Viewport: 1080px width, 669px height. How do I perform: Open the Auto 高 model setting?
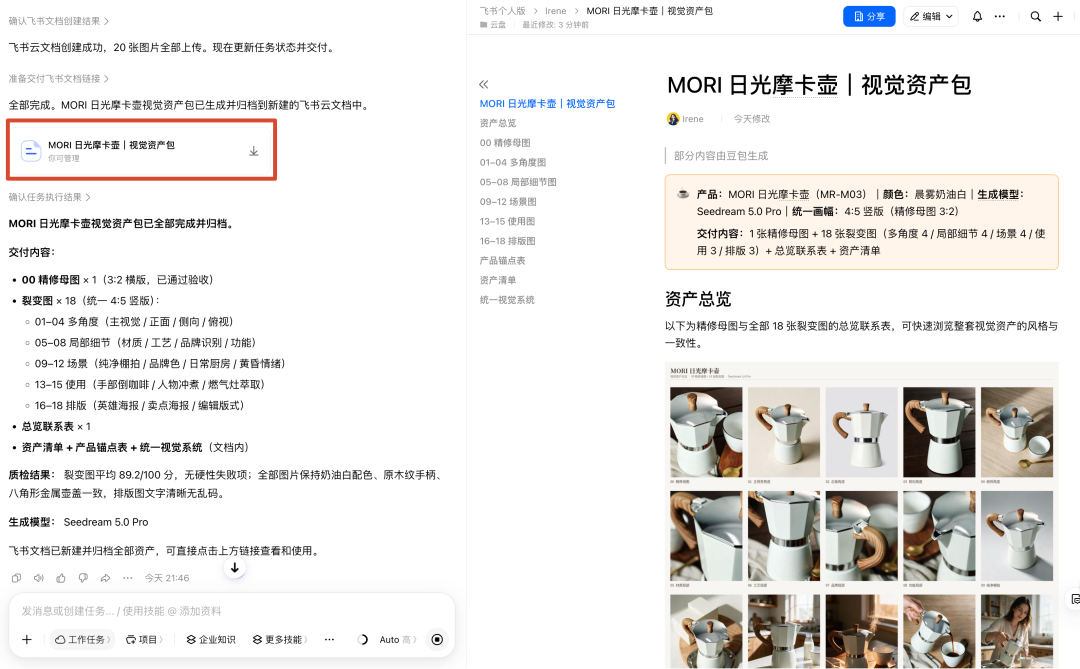(397, 639)
